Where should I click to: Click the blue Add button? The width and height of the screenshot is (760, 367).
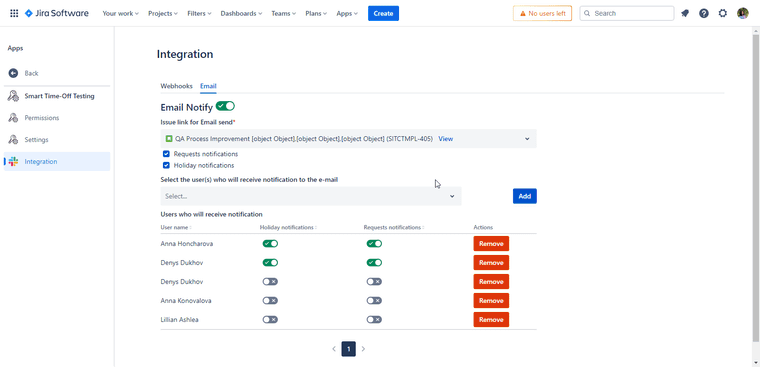524,196
